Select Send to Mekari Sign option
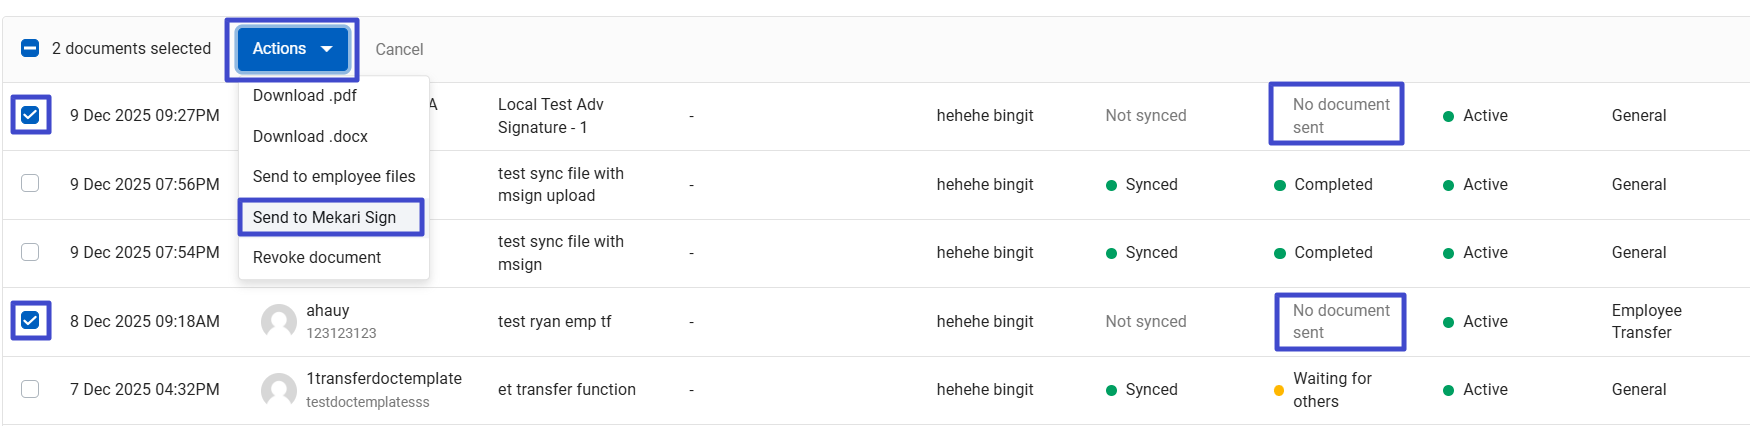 324,217
